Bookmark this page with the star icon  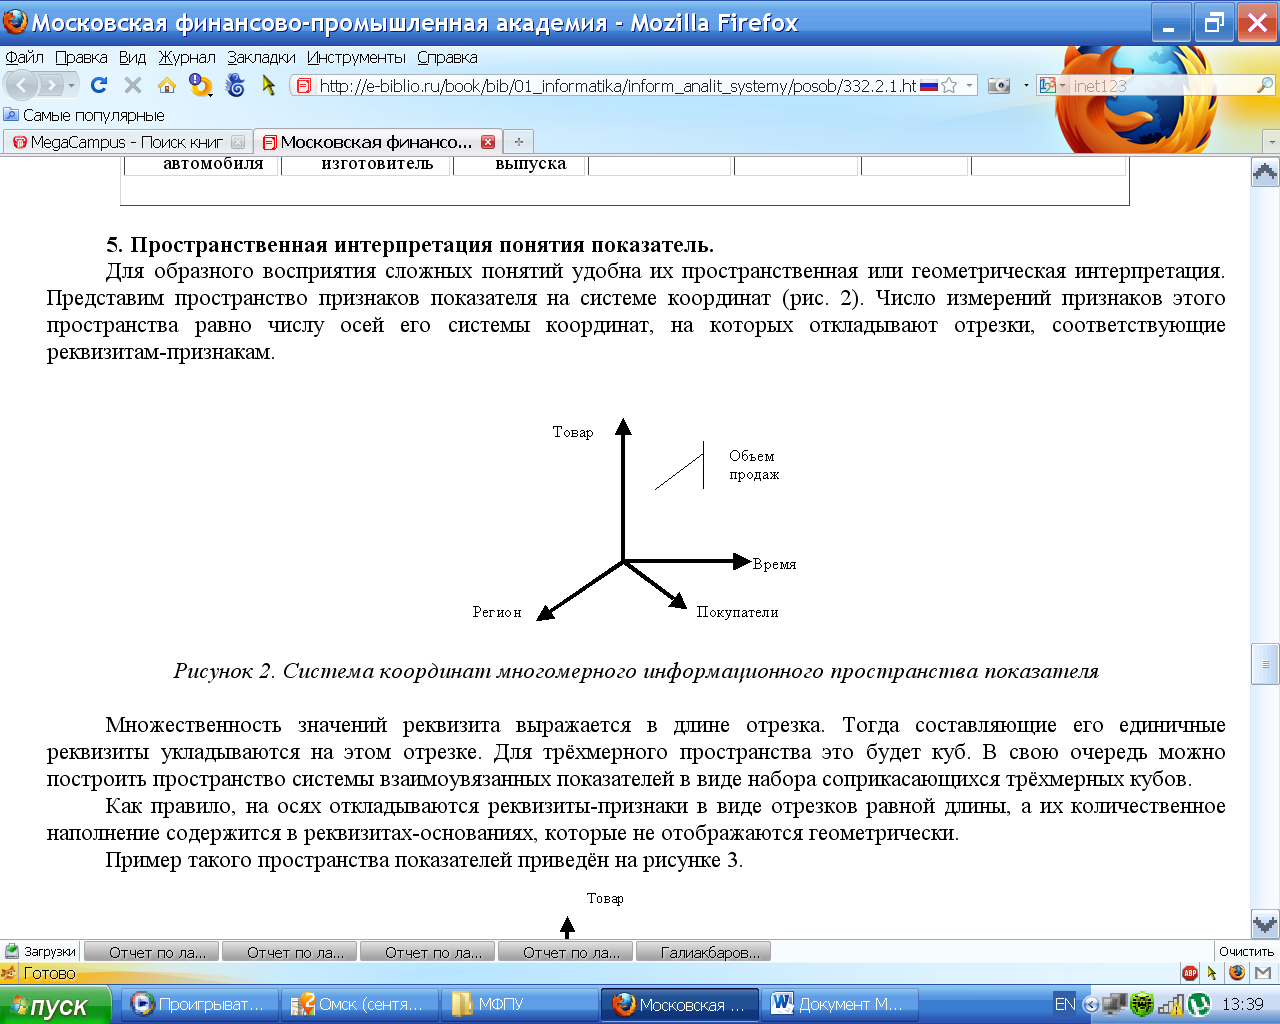(949, 86)
